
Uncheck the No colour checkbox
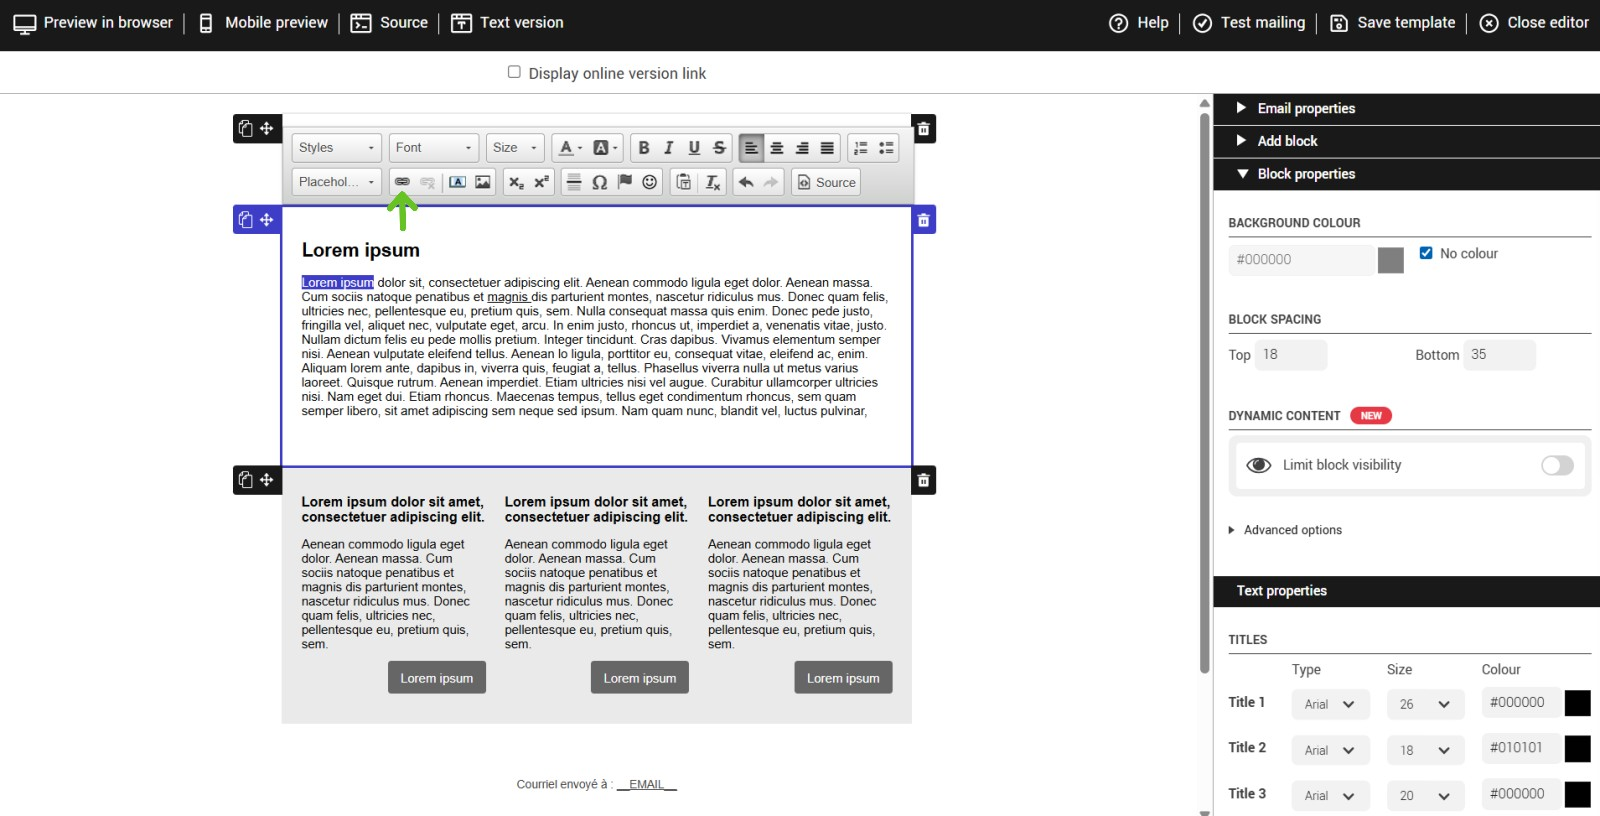click(1426, 253)
